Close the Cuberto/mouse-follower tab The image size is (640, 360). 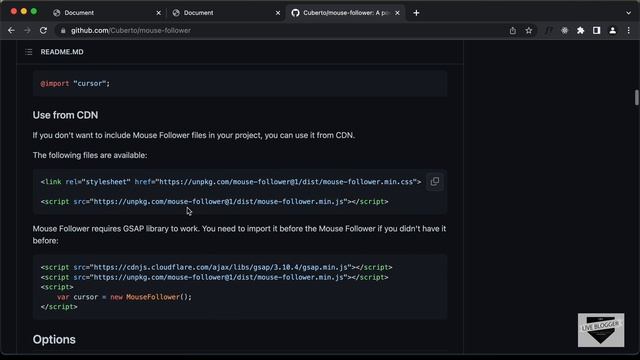pos(397,13)
